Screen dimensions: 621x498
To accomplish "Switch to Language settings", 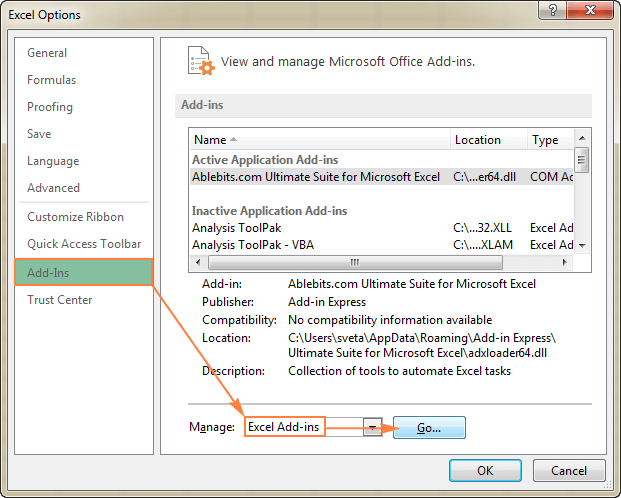I will point(52,161).
